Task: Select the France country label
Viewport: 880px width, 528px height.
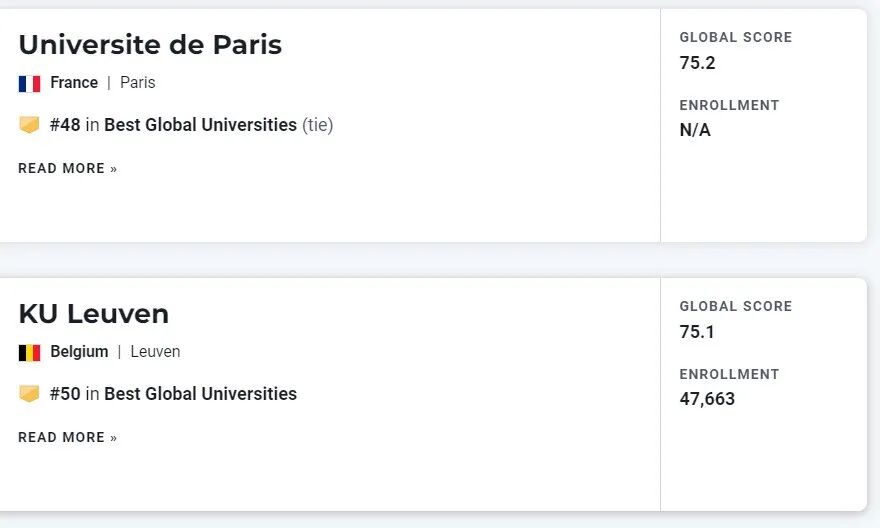Action: pyautogui.click(x=74, y=83)
